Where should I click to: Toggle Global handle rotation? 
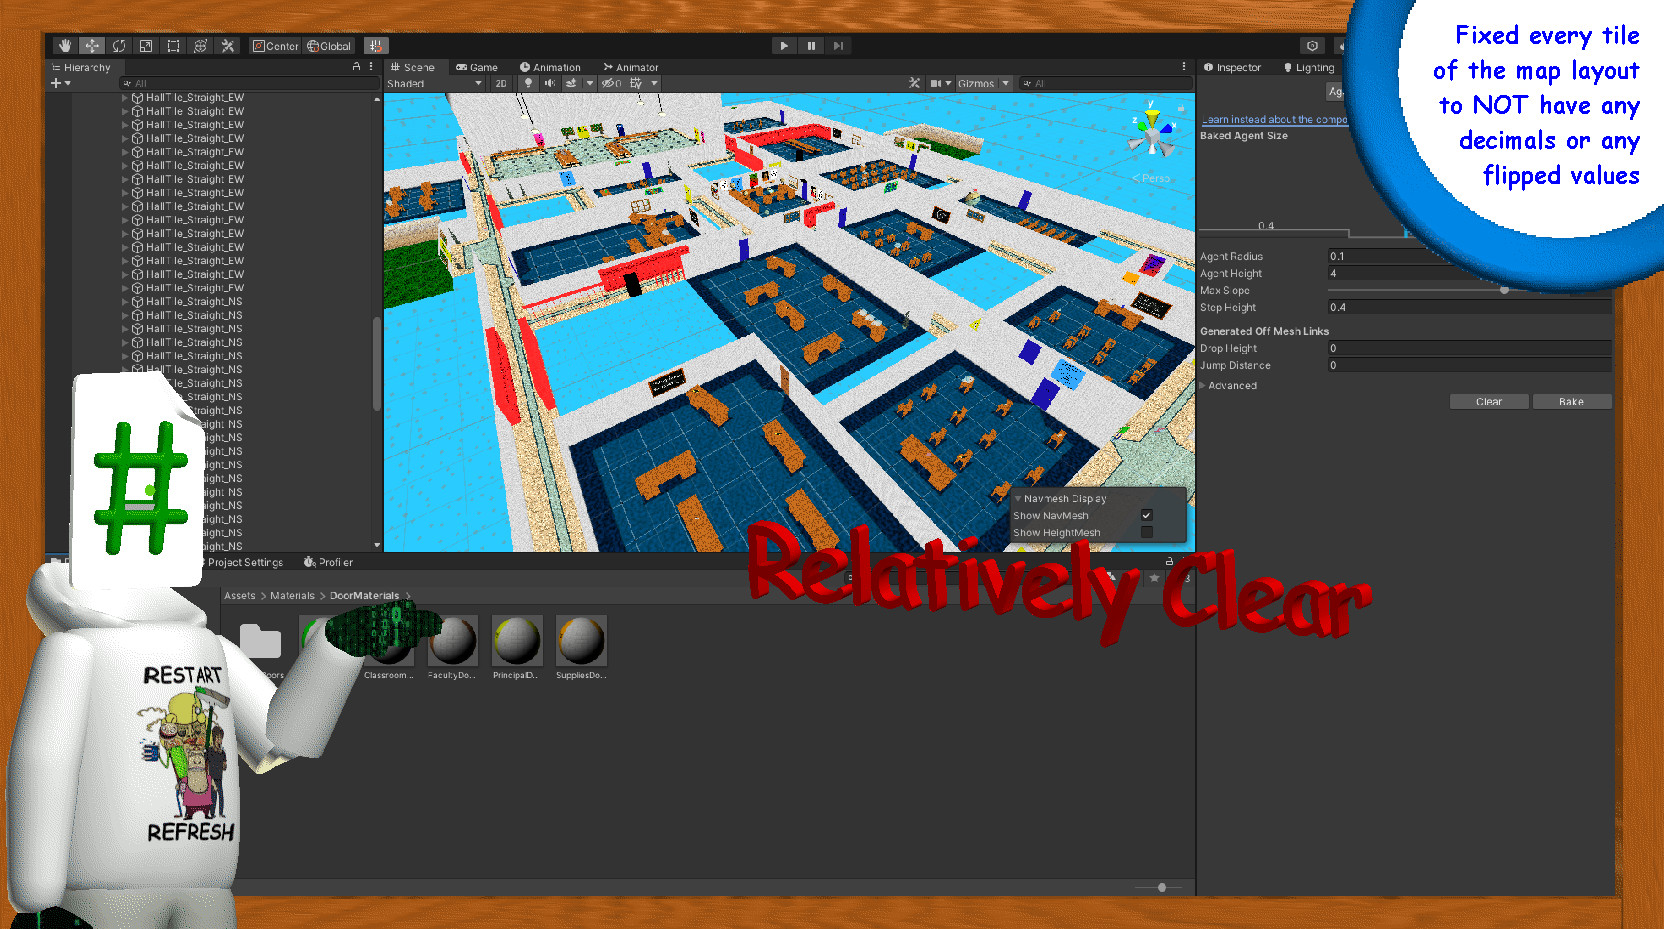pos(330,46)
